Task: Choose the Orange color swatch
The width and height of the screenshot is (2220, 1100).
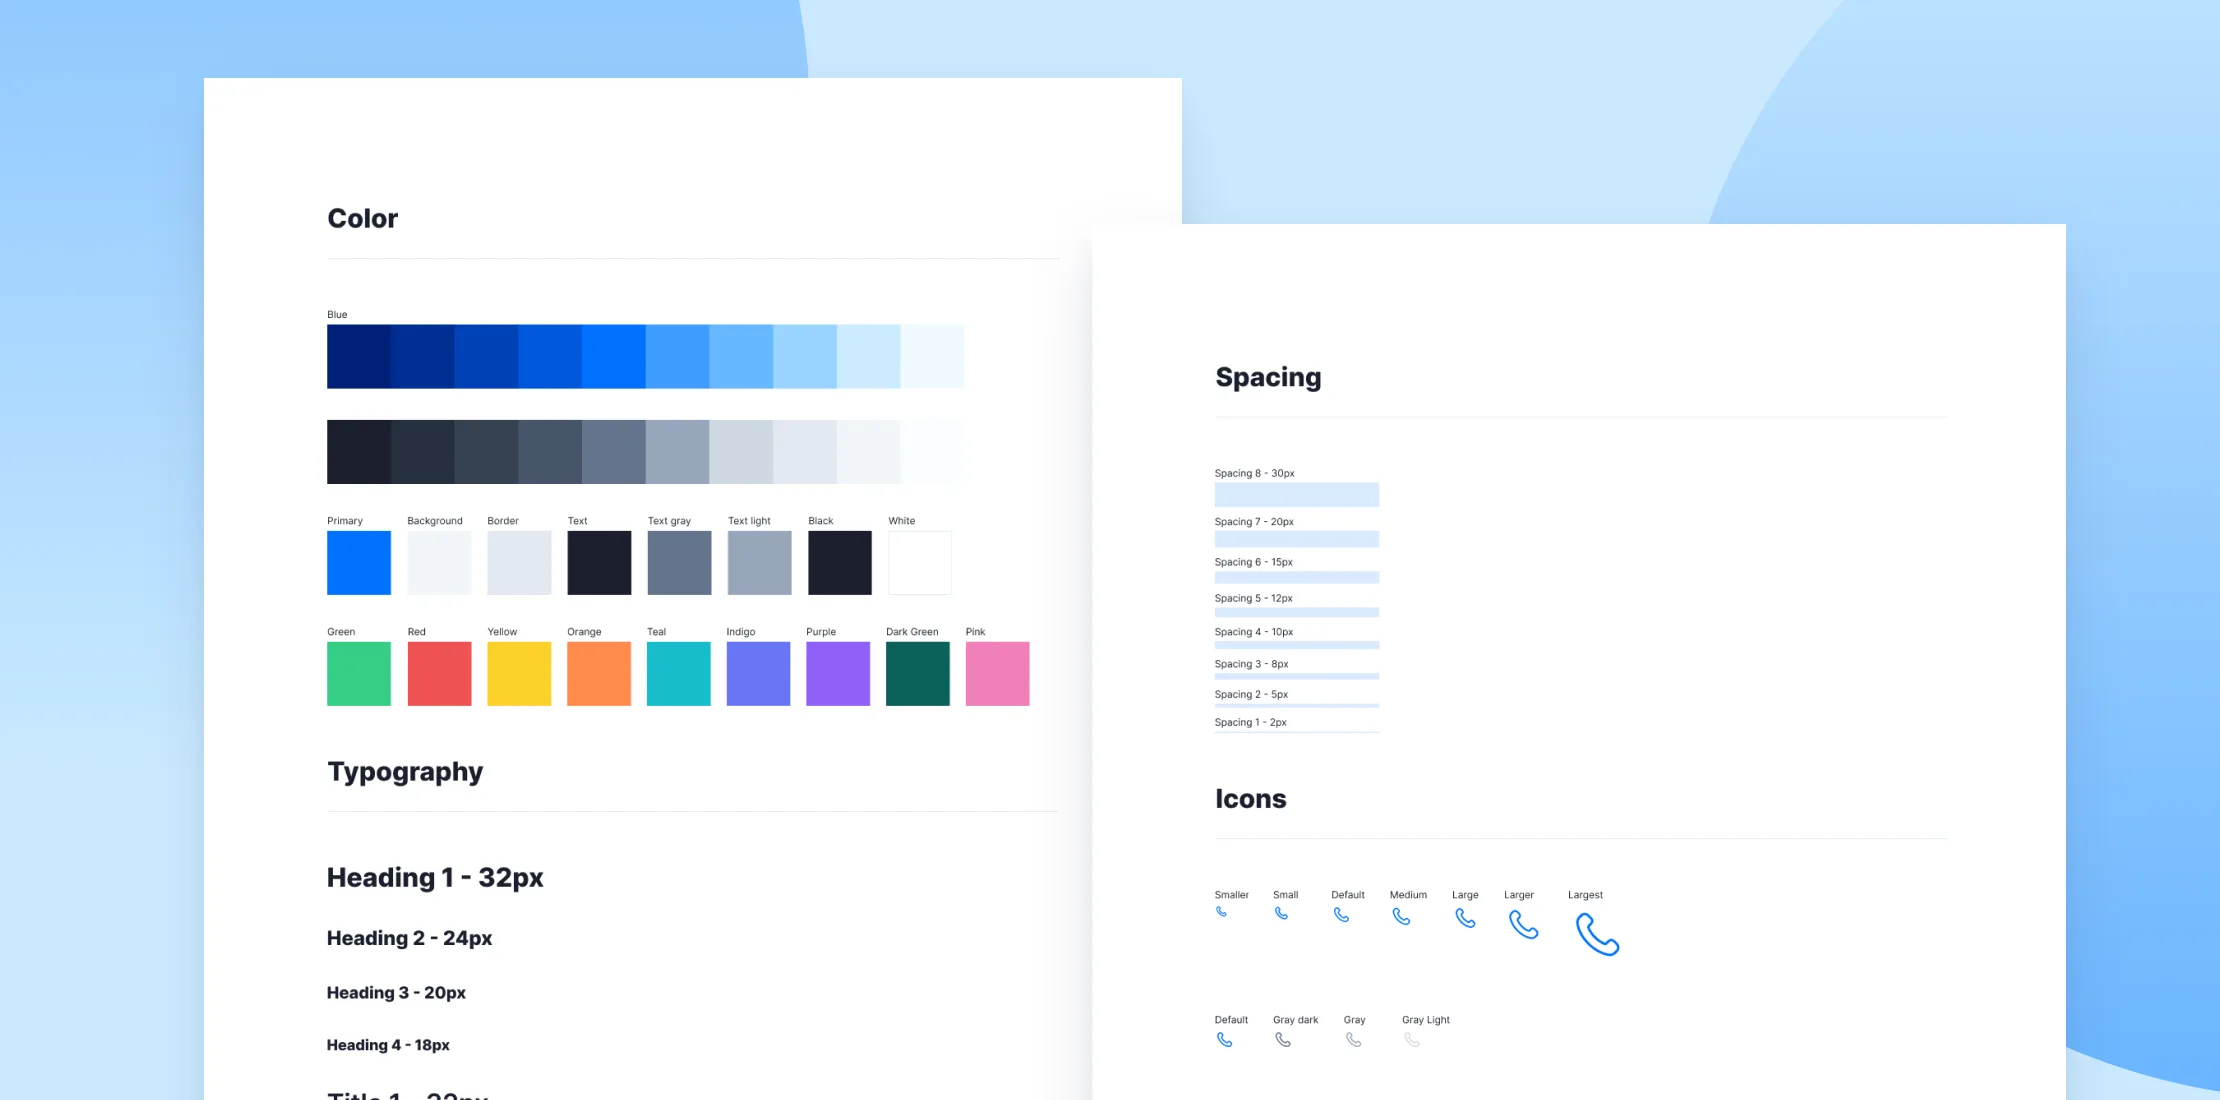Action: [x=599, y=674]
